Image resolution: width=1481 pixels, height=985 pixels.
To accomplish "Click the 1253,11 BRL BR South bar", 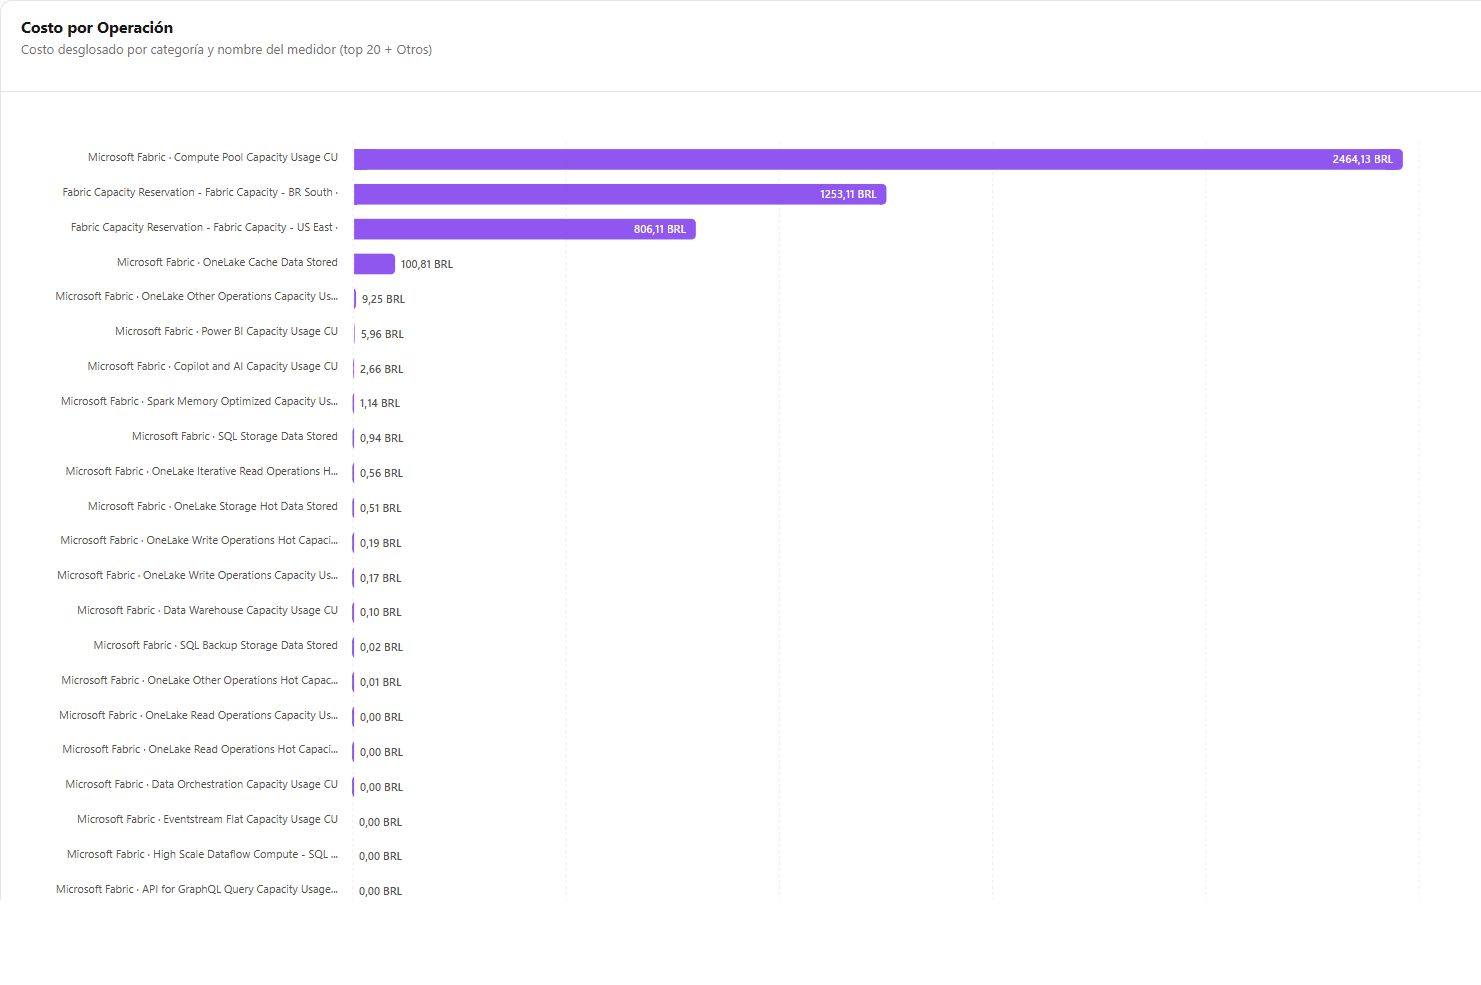I will (620, 194).
